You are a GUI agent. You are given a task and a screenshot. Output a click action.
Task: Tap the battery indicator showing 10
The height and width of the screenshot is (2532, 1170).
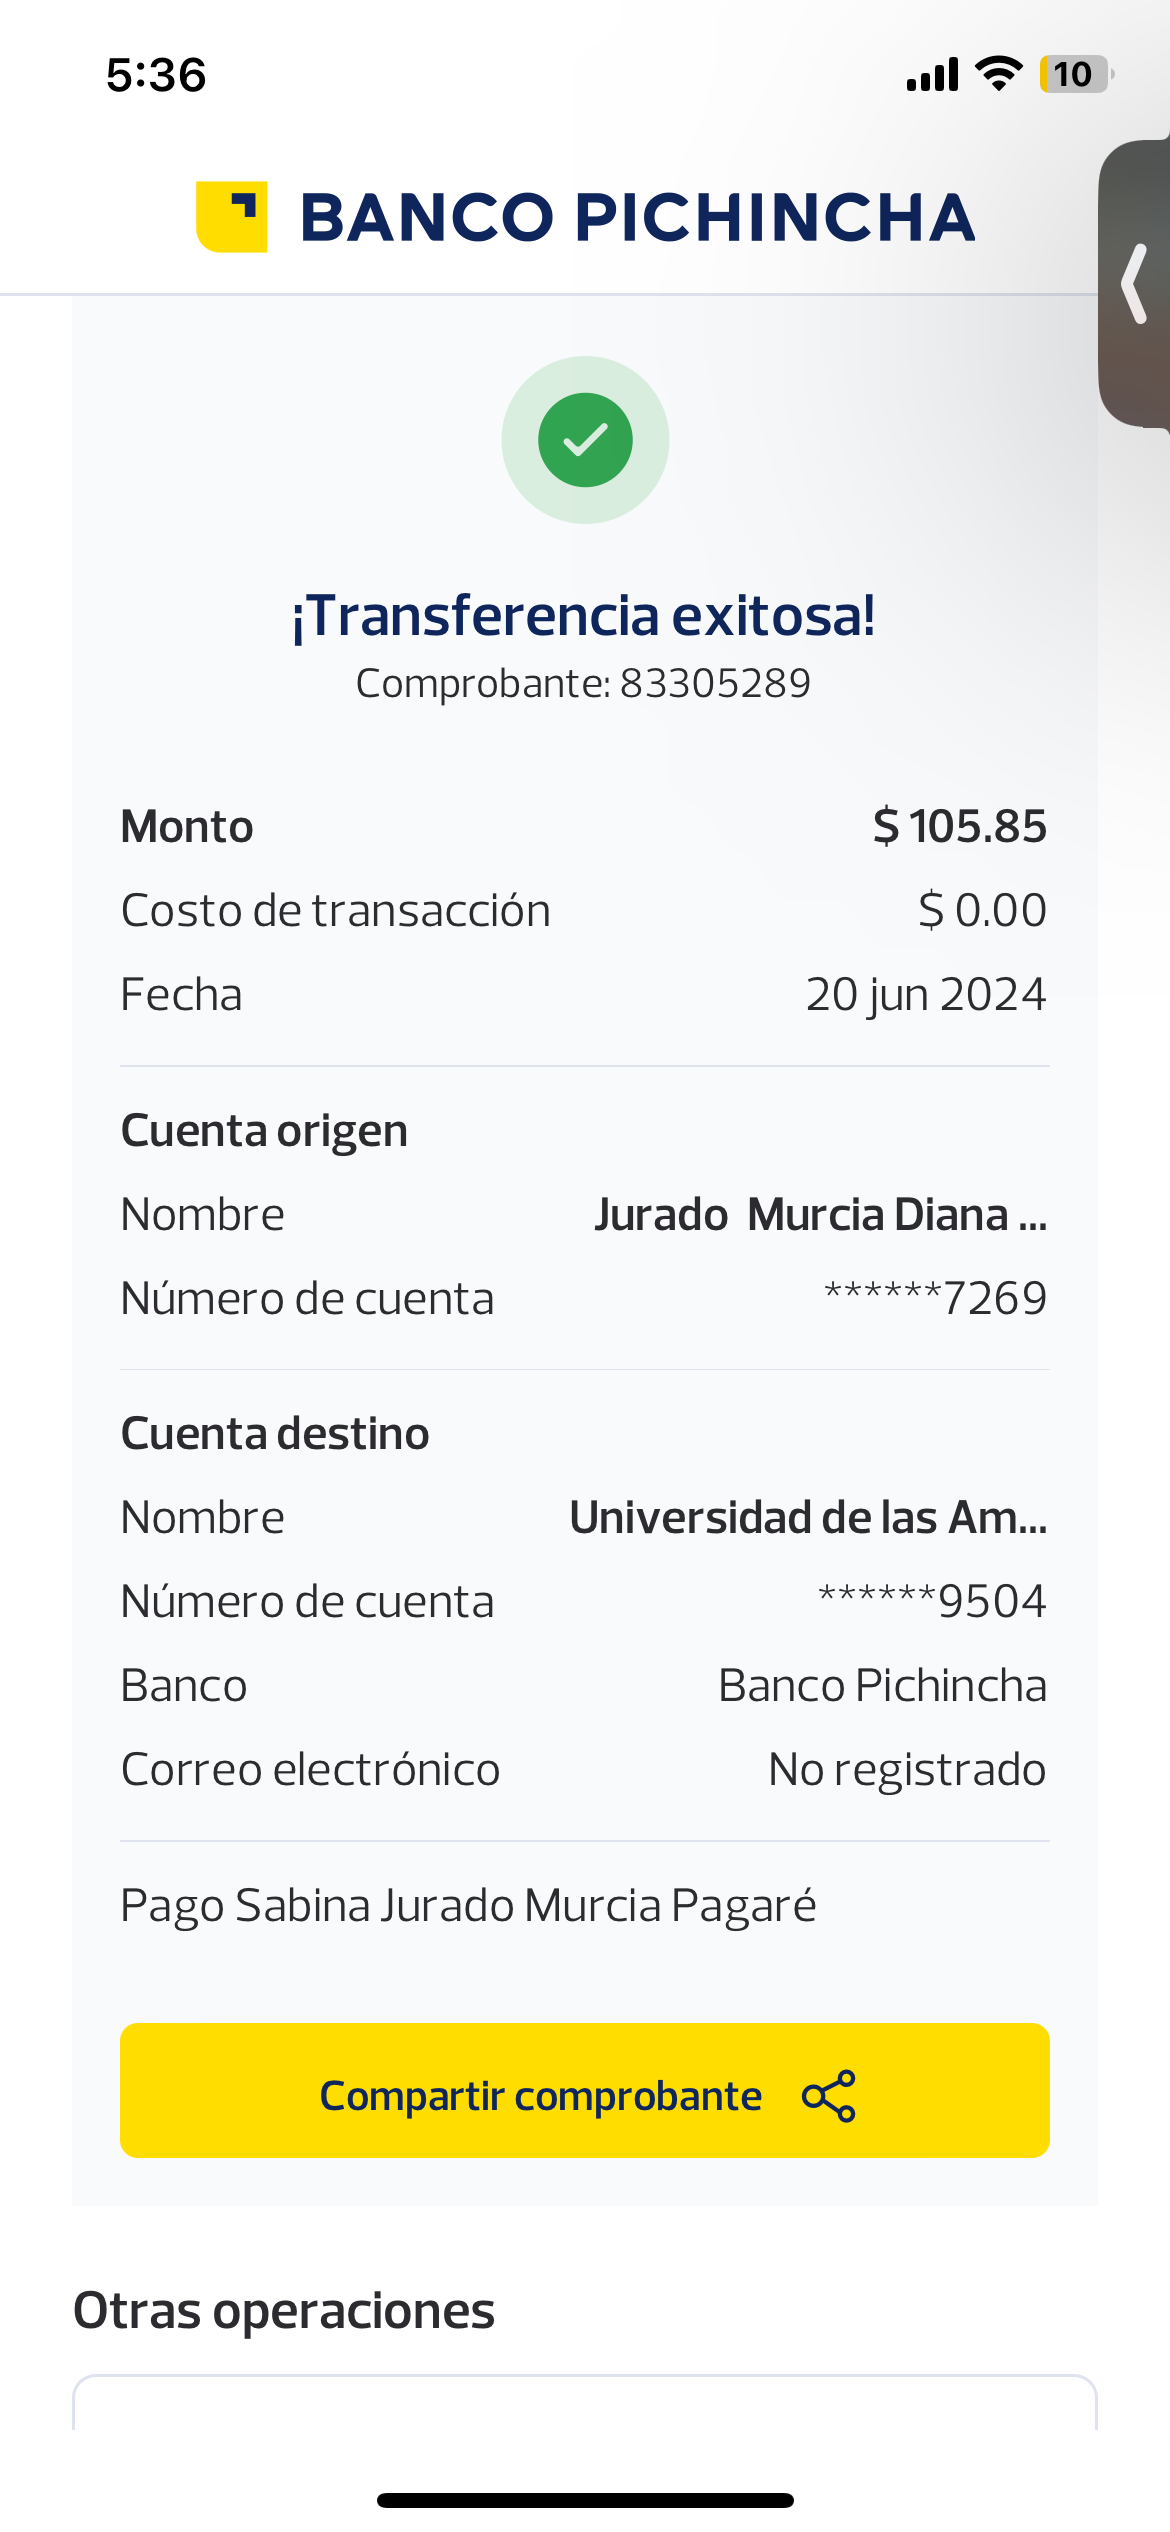(x=1075, y=74)
